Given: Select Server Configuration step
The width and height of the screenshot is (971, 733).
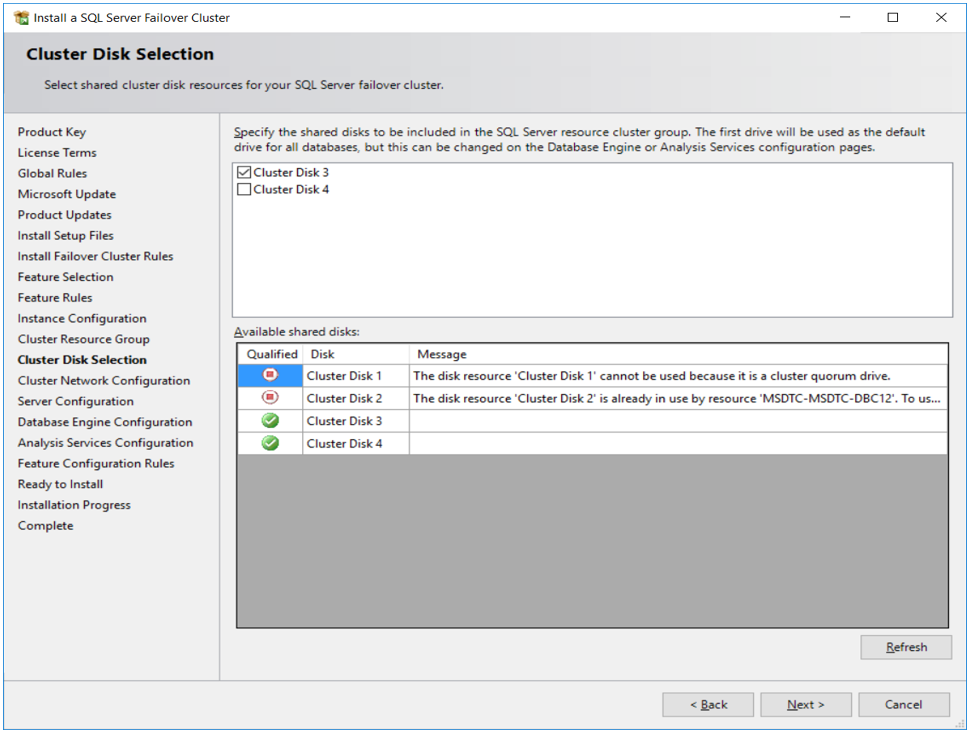Looking at the screenshot, I should pyautogui.click(x=76, y=401).
